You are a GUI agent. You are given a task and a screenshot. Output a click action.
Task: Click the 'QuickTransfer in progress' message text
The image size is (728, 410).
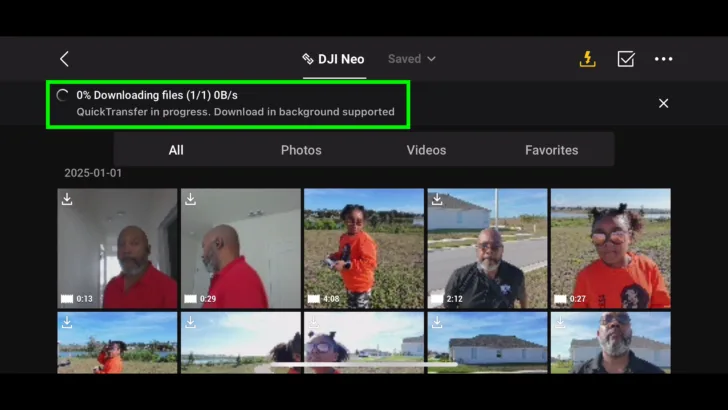pyautogui.click(x=235, y=112)
